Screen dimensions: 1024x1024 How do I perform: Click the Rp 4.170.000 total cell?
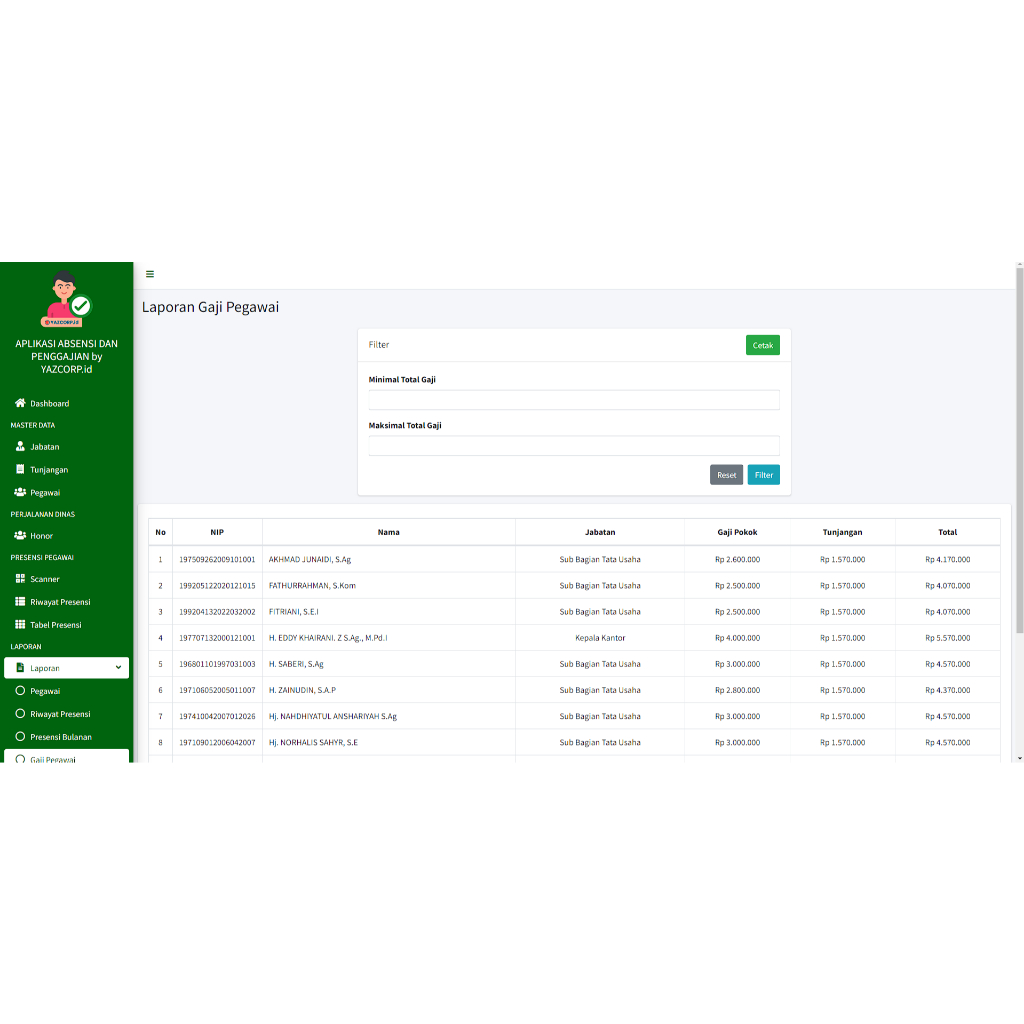[948, 560]
